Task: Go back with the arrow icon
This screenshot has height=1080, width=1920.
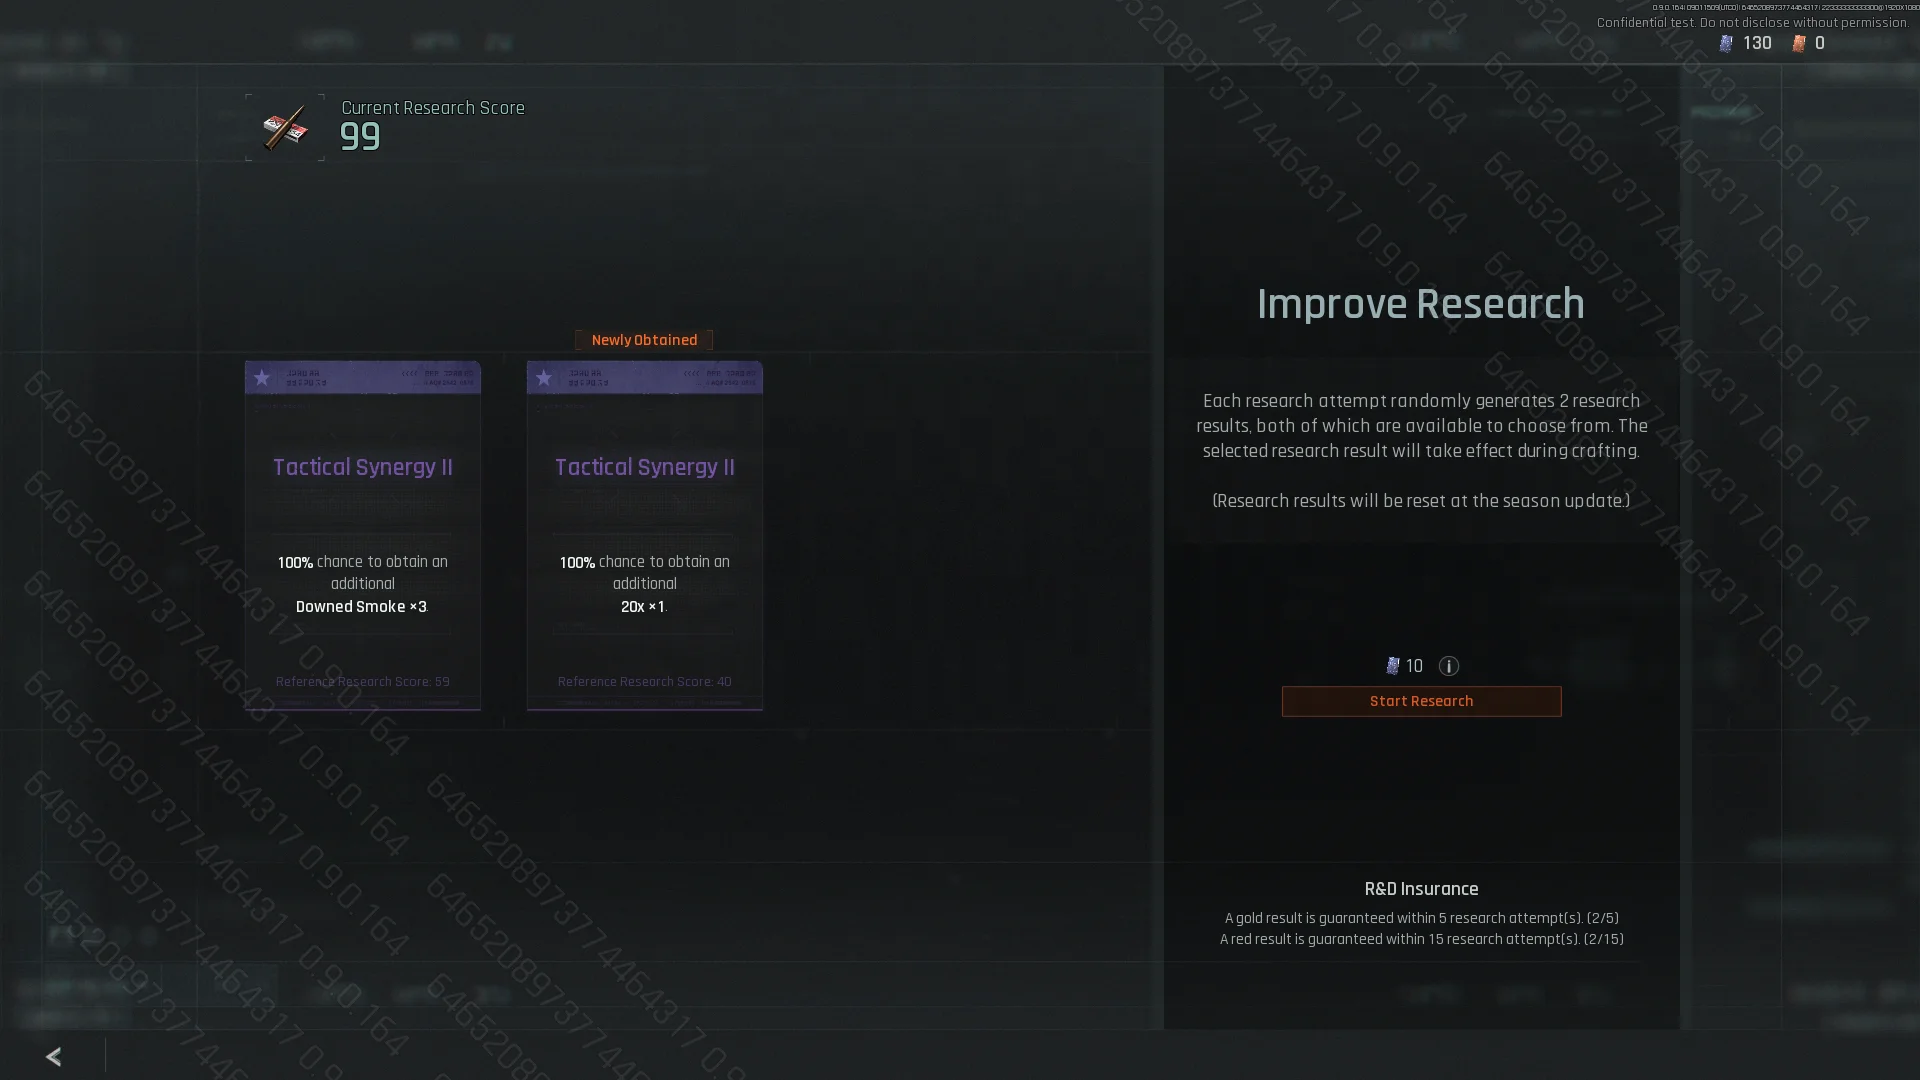Action: (x=54, y=1056)
